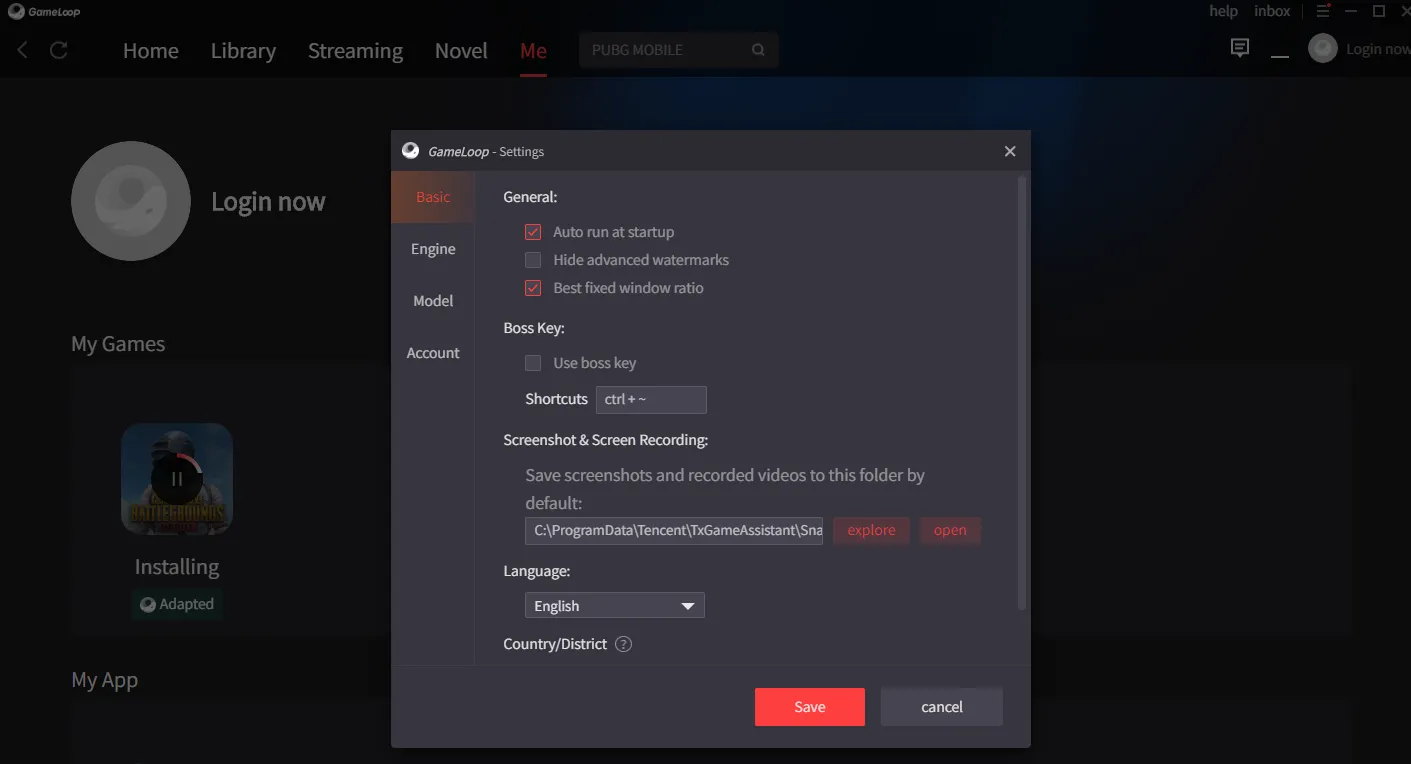Click the search magnifier icon
The image size is (1411, 764).
click(758, 50)
